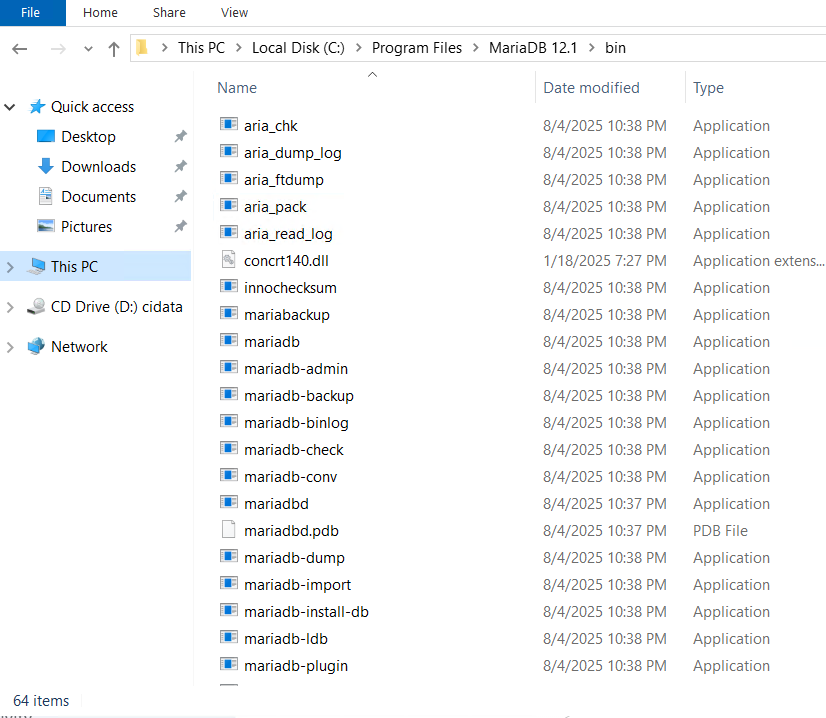
Task: Expand the This PC tree node
Action: (x=10, y=267)
